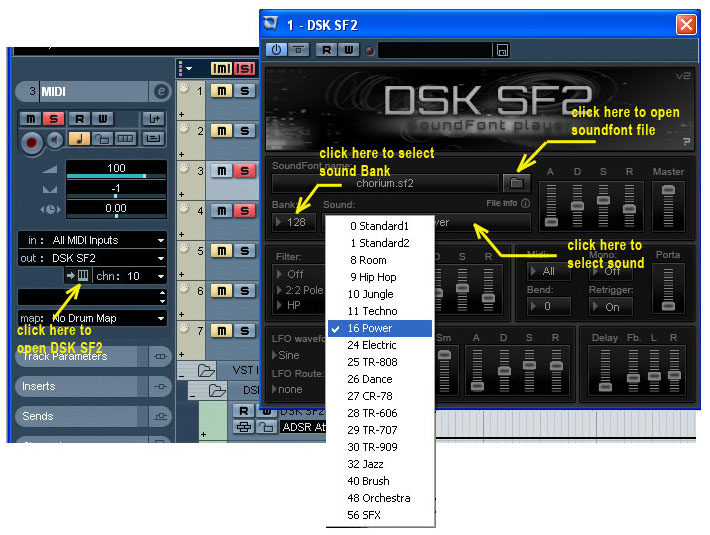
Task: Adjust the Master volume fader
Action: 668,190
